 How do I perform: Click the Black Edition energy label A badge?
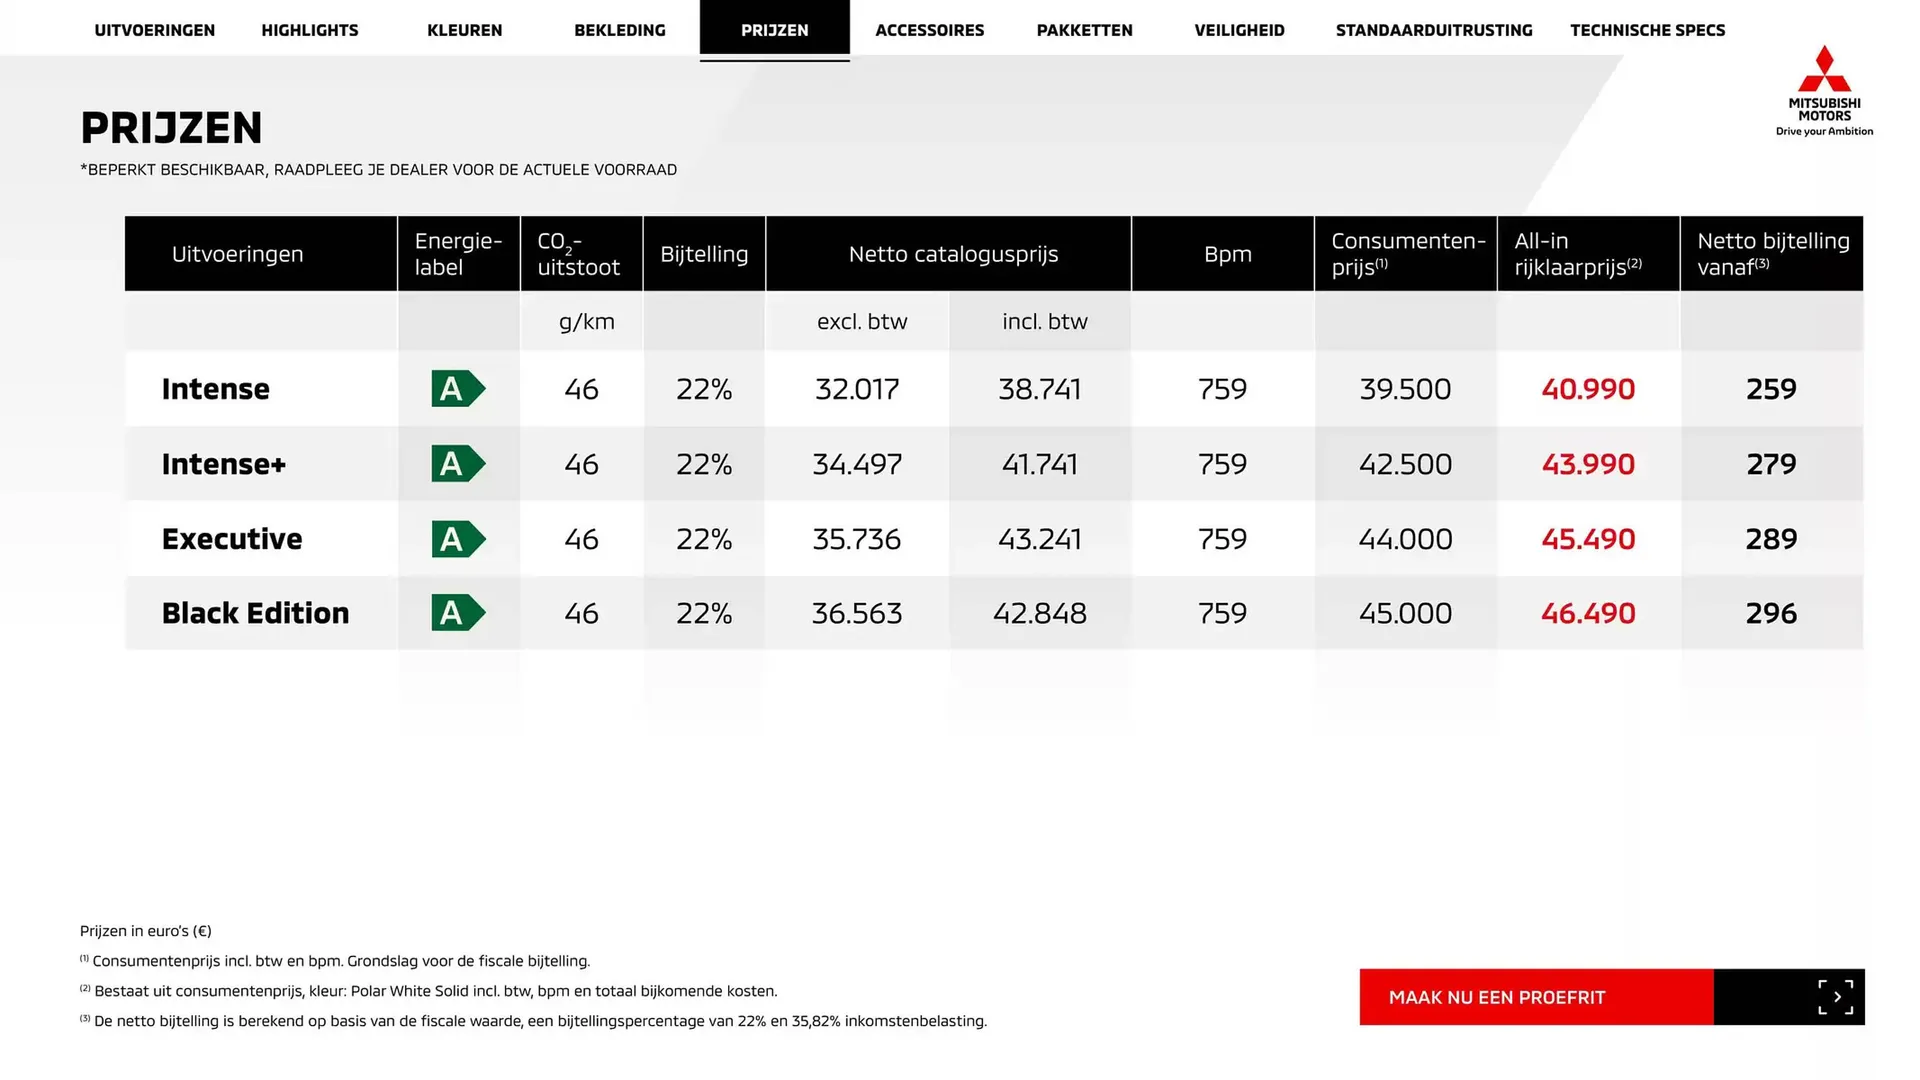458,613
